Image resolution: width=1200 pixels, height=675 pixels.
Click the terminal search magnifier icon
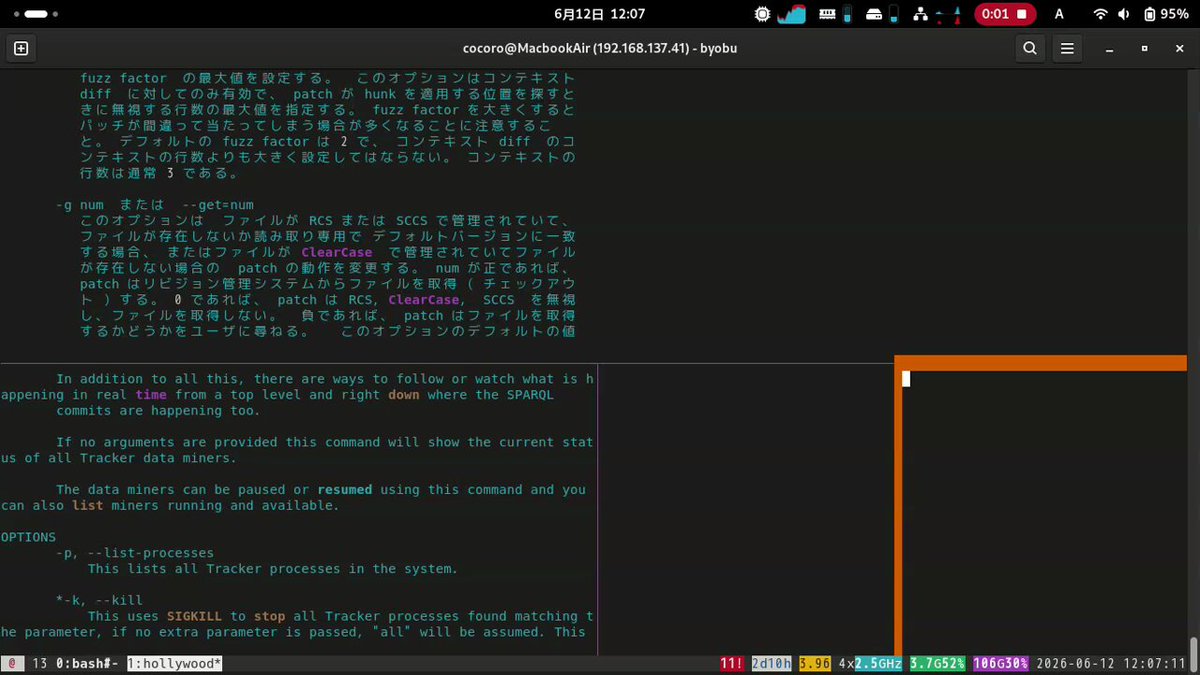click(1030, 48)
